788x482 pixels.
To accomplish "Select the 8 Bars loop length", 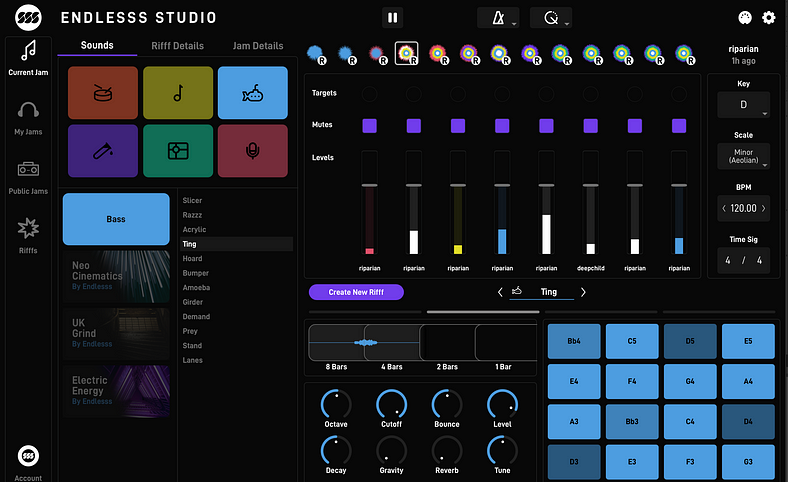I will coord(336,343).
